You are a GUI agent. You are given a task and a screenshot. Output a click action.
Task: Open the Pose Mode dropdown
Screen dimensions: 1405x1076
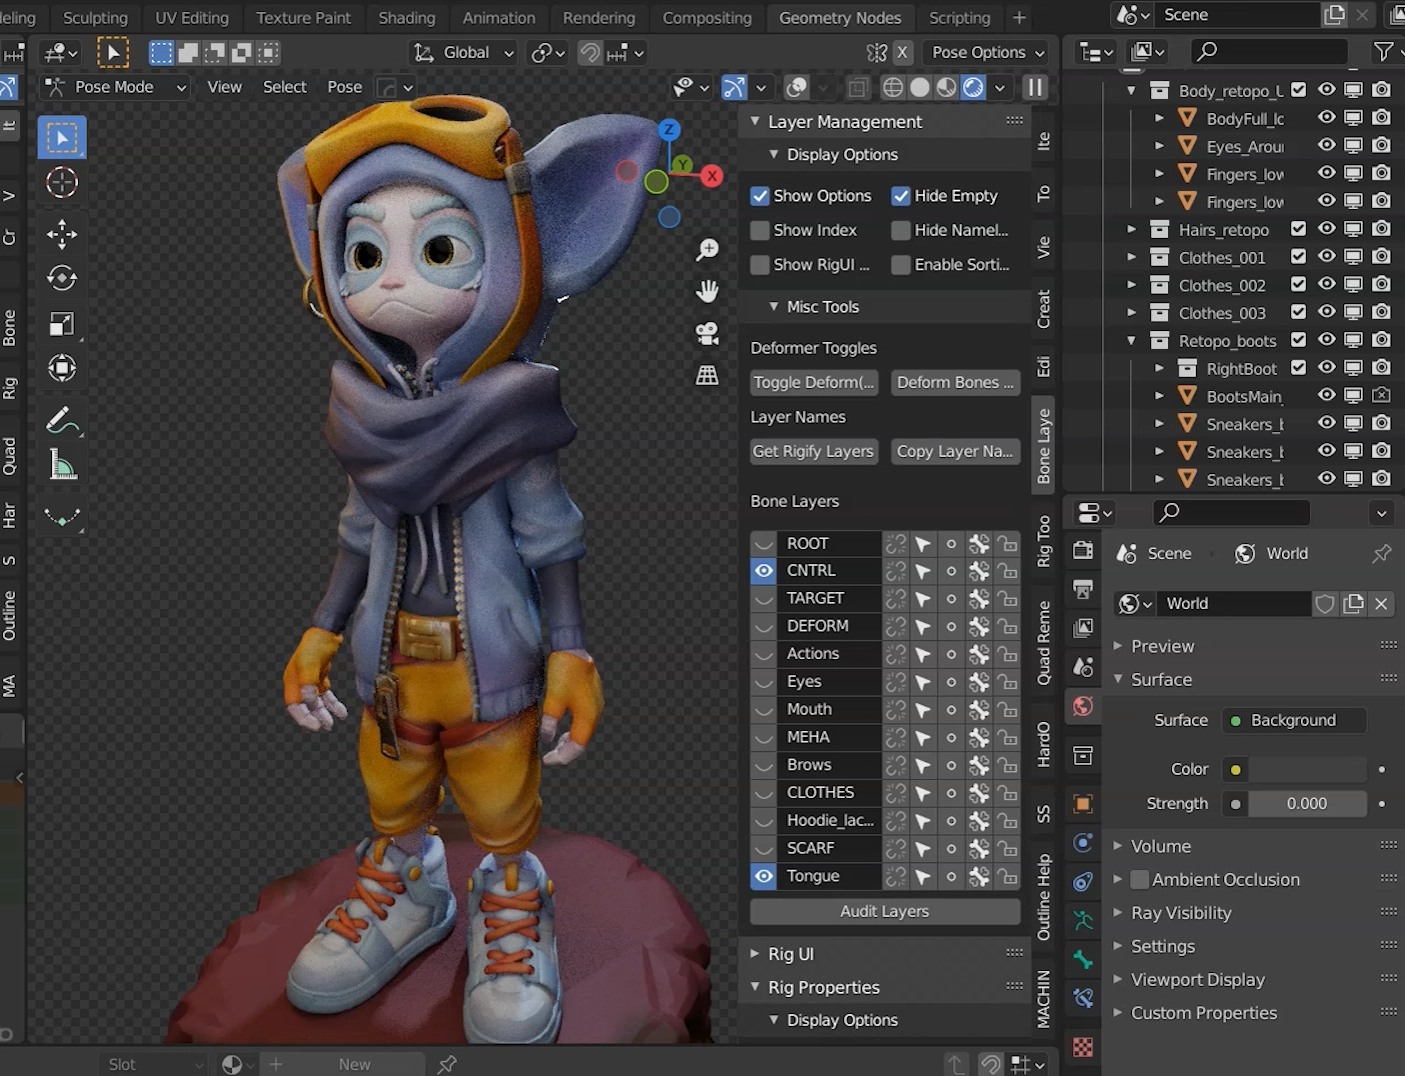tap(115, 87)
